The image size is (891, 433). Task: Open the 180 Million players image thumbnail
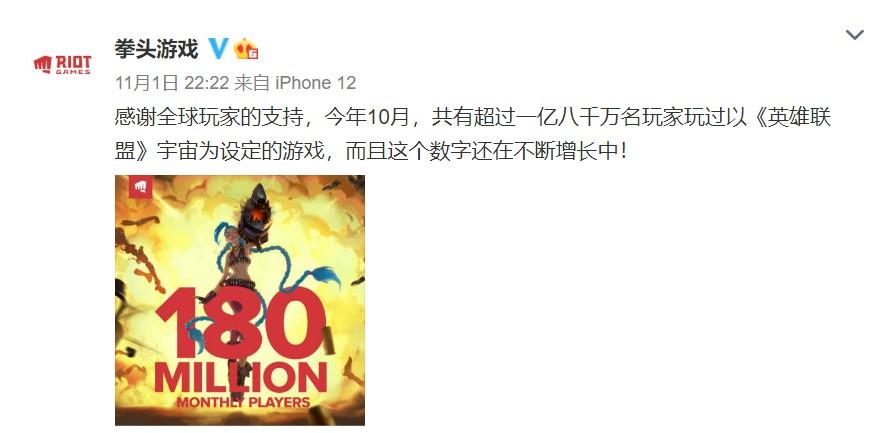click(x=240, y=300)
